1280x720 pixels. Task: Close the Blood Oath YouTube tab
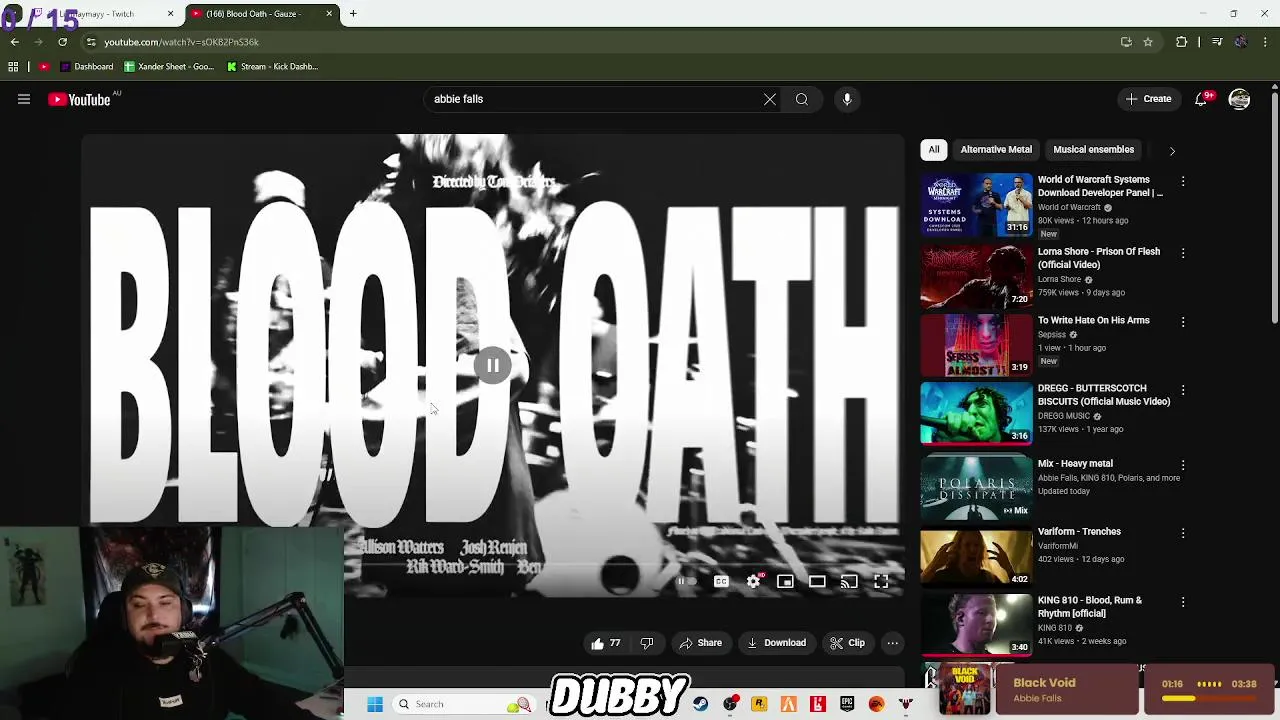click(x=329, y=14)
